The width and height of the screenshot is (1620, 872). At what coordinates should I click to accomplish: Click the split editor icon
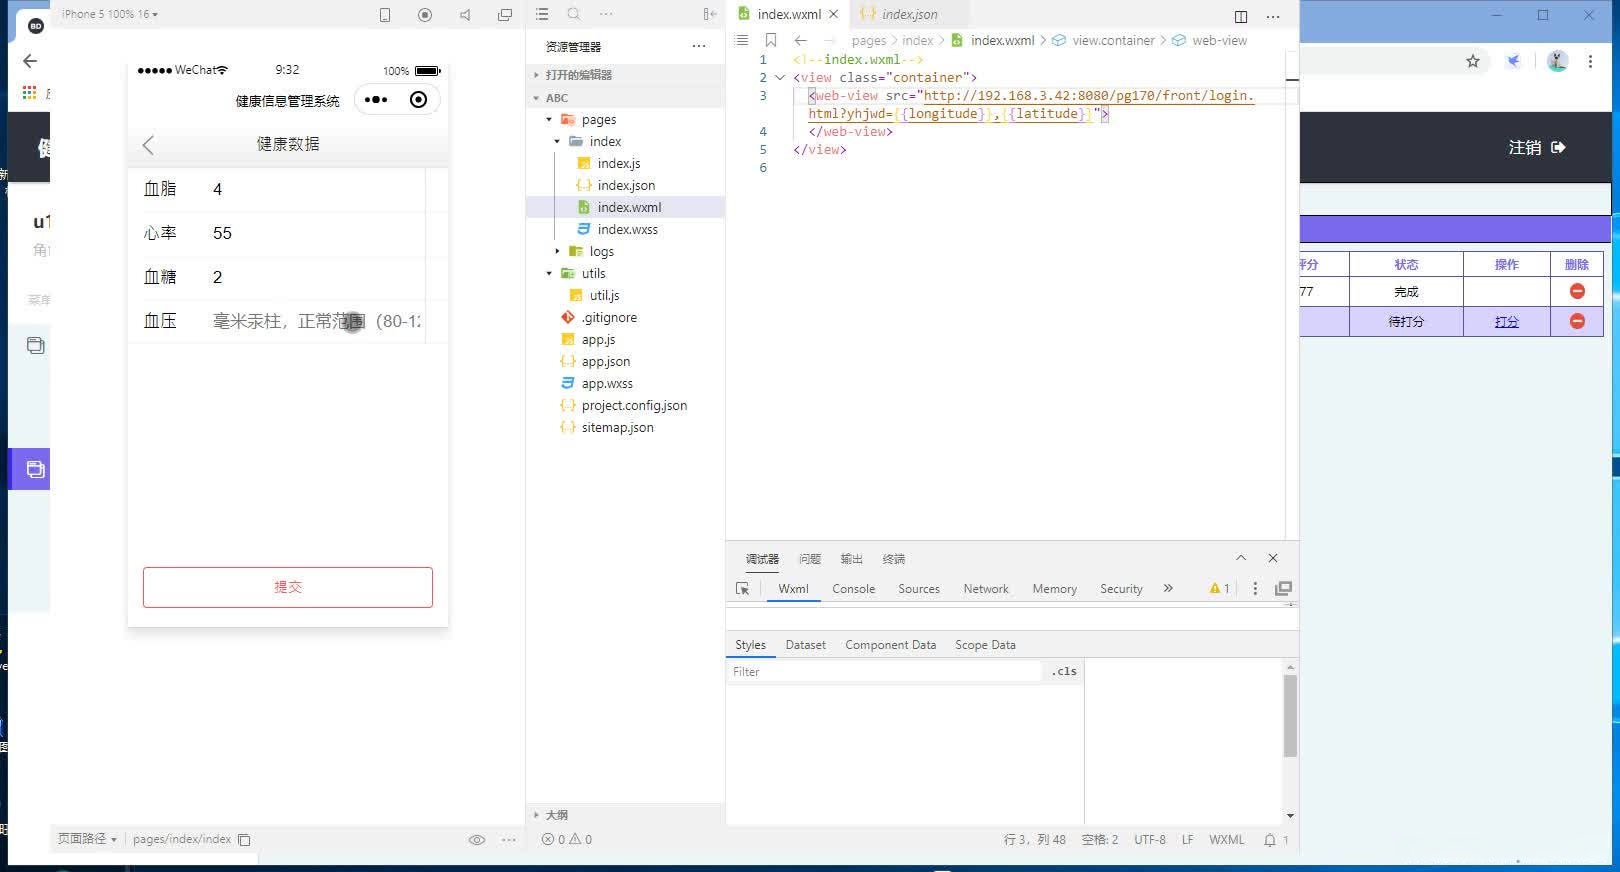pyautogui.click(x=1240, y=16)
